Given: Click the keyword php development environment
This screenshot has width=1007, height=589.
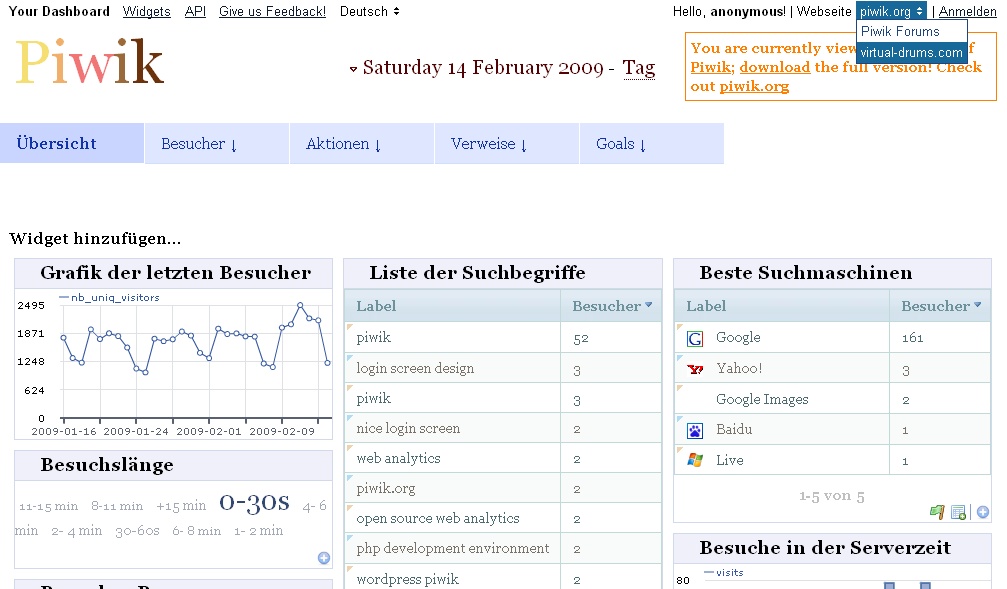Looking at the screenshot, I should click(453, 549).
